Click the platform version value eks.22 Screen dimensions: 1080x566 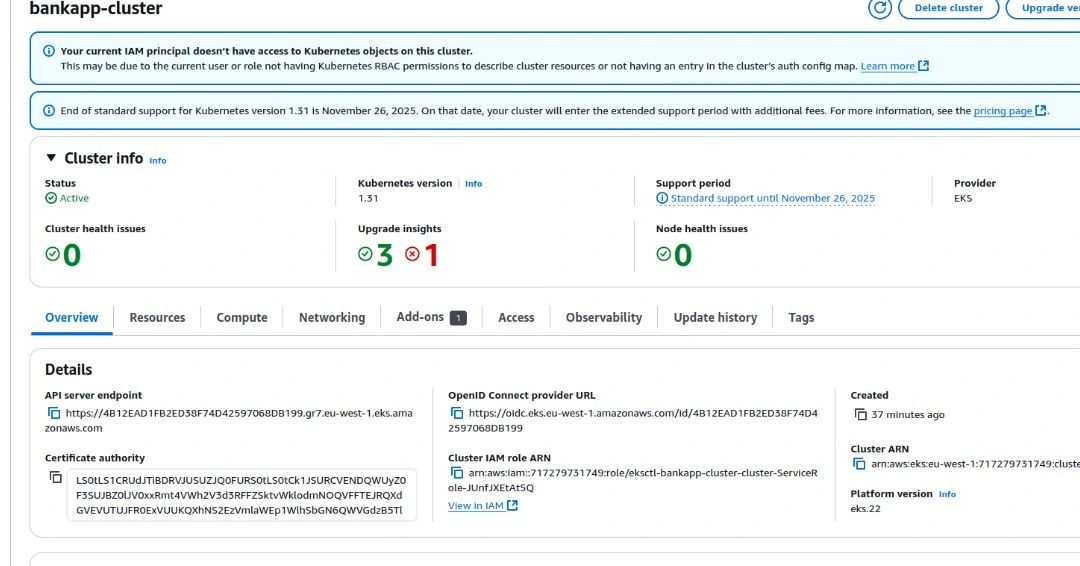[865, 509]
